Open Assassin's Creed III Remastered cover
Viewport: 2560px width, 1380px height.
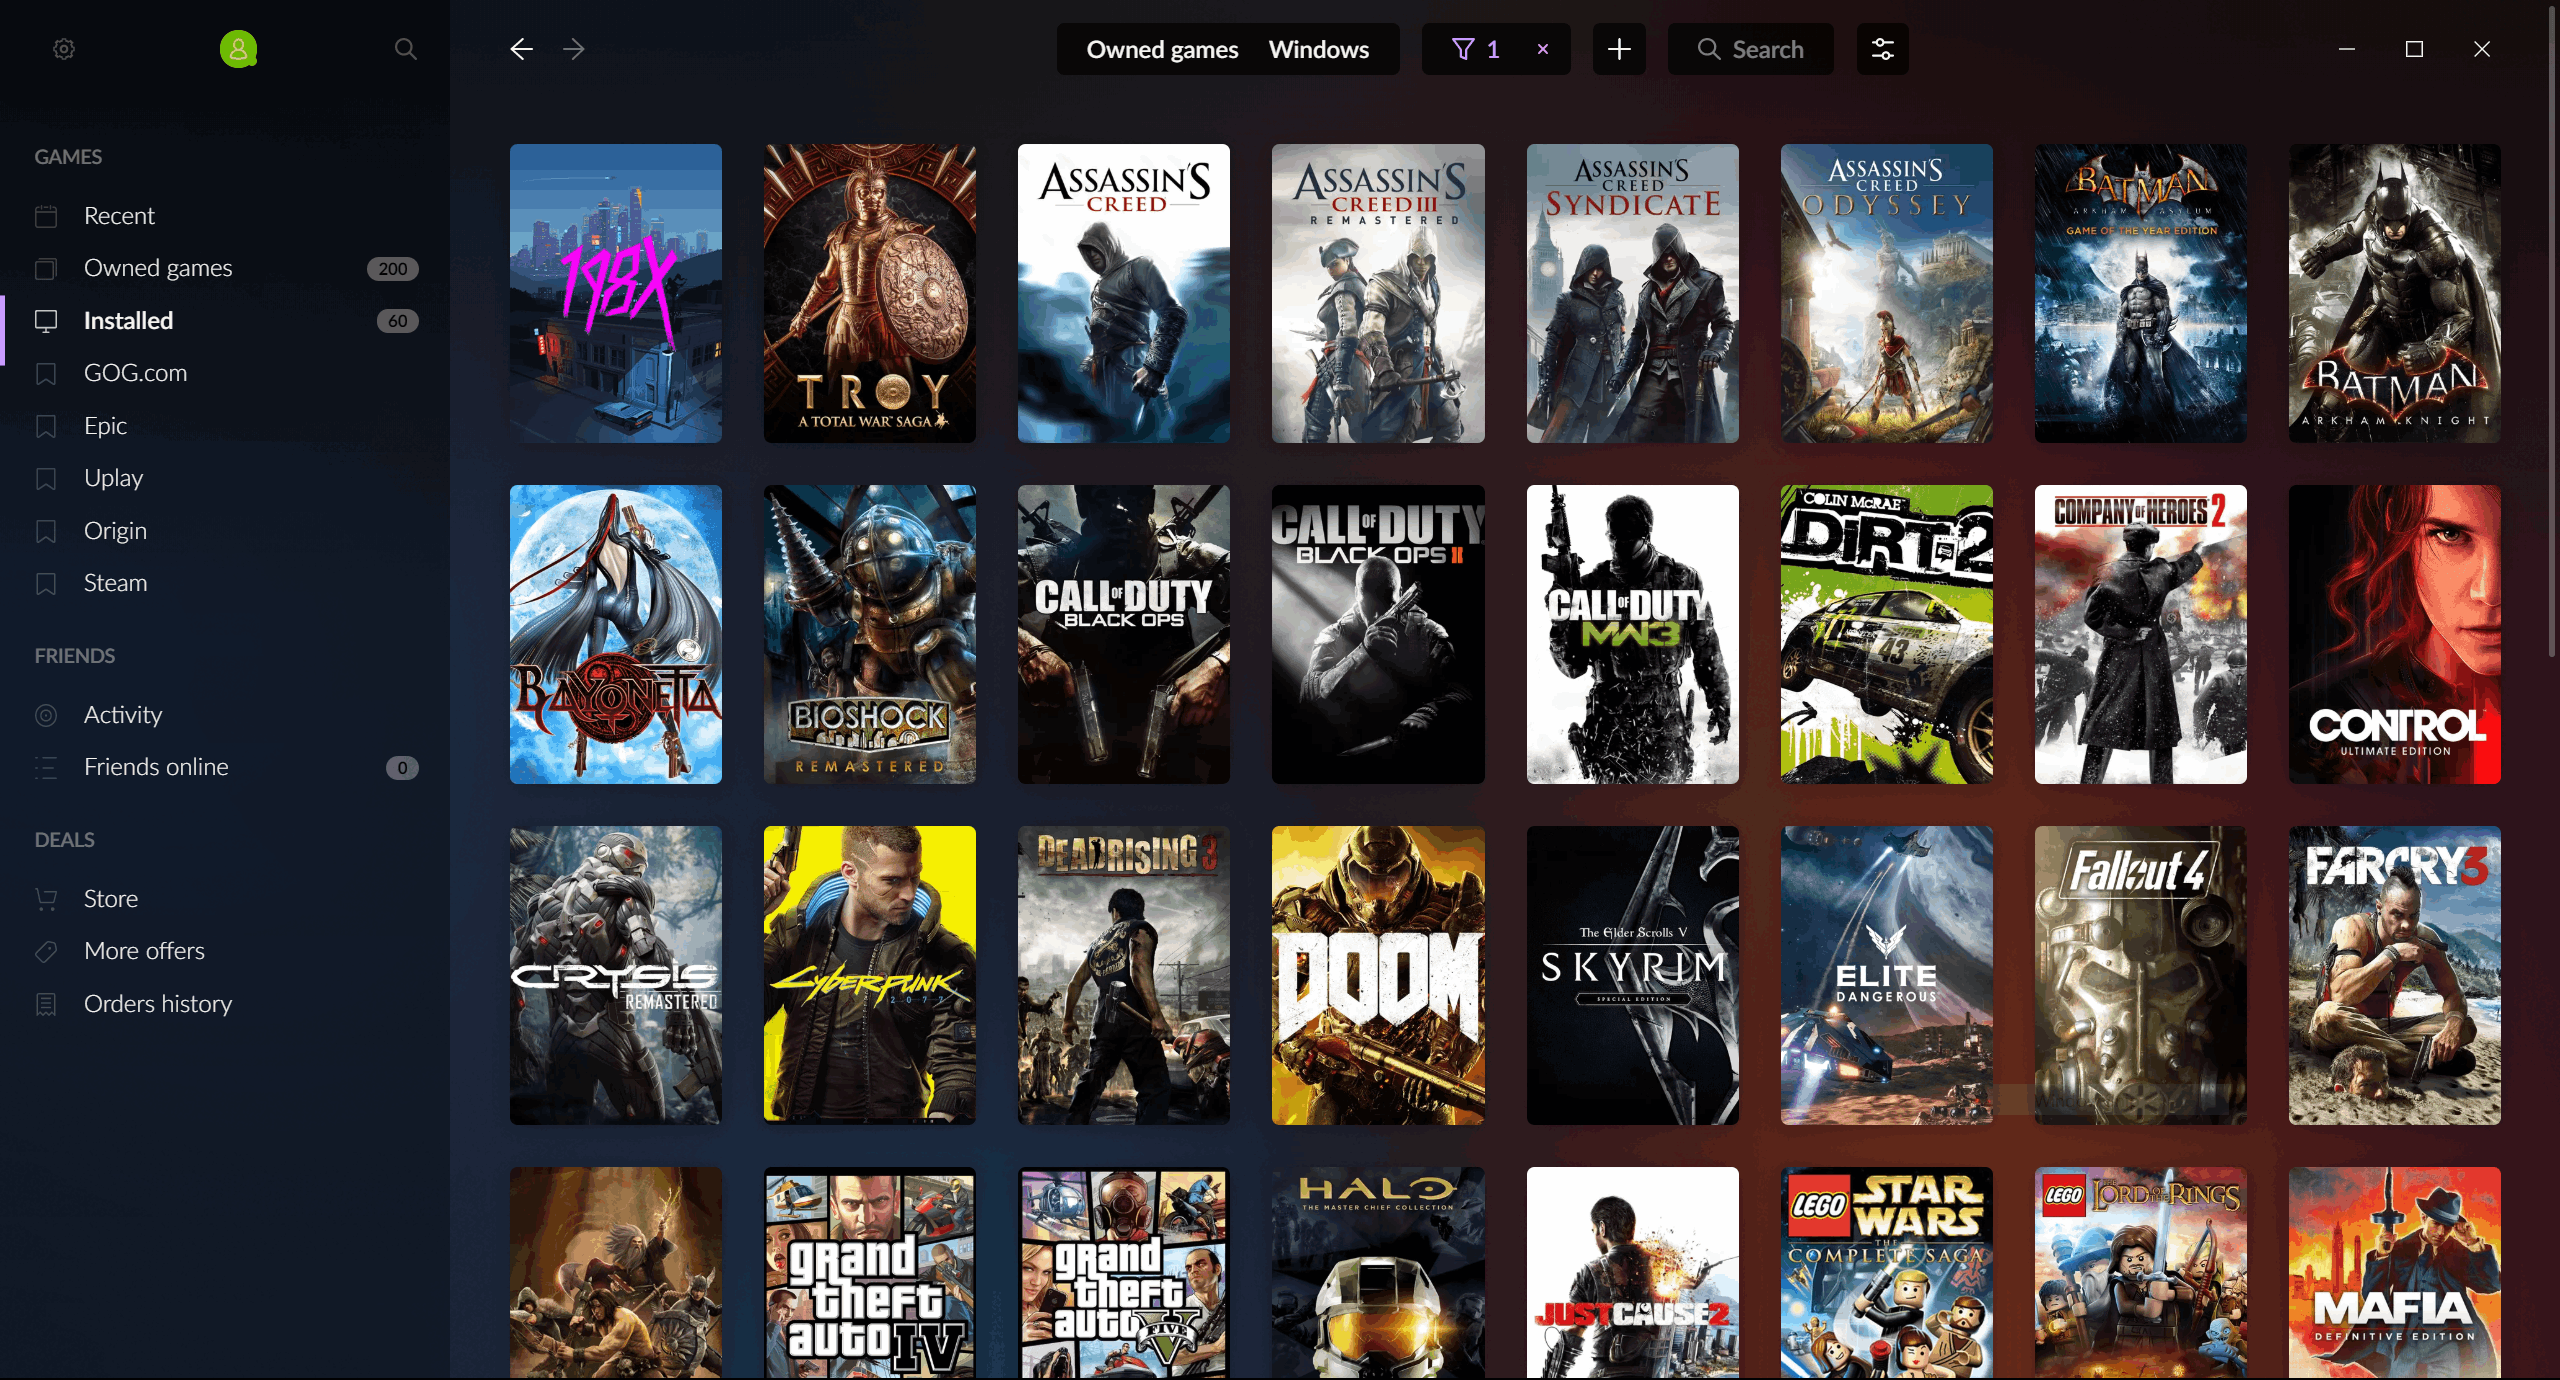[x=1378, y=293]
